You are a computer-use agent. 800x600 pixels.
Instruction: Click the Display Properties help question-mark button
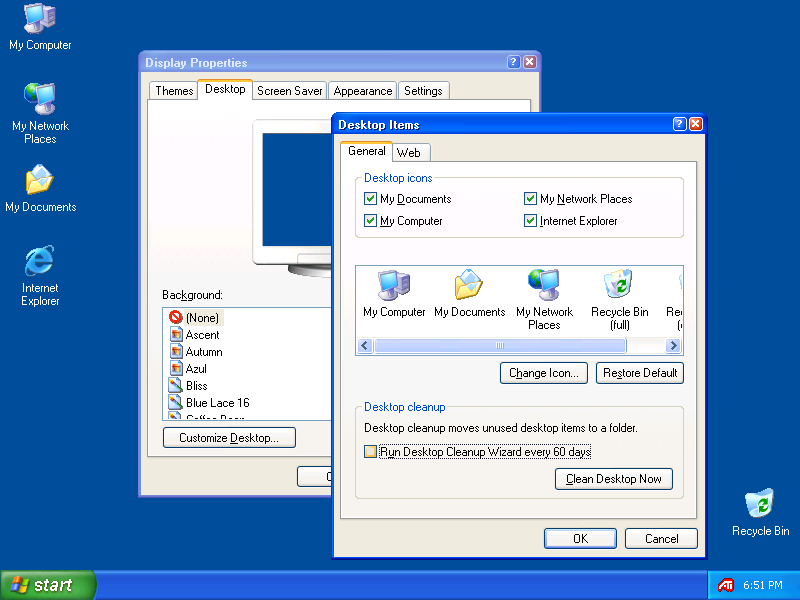(514, 62)
